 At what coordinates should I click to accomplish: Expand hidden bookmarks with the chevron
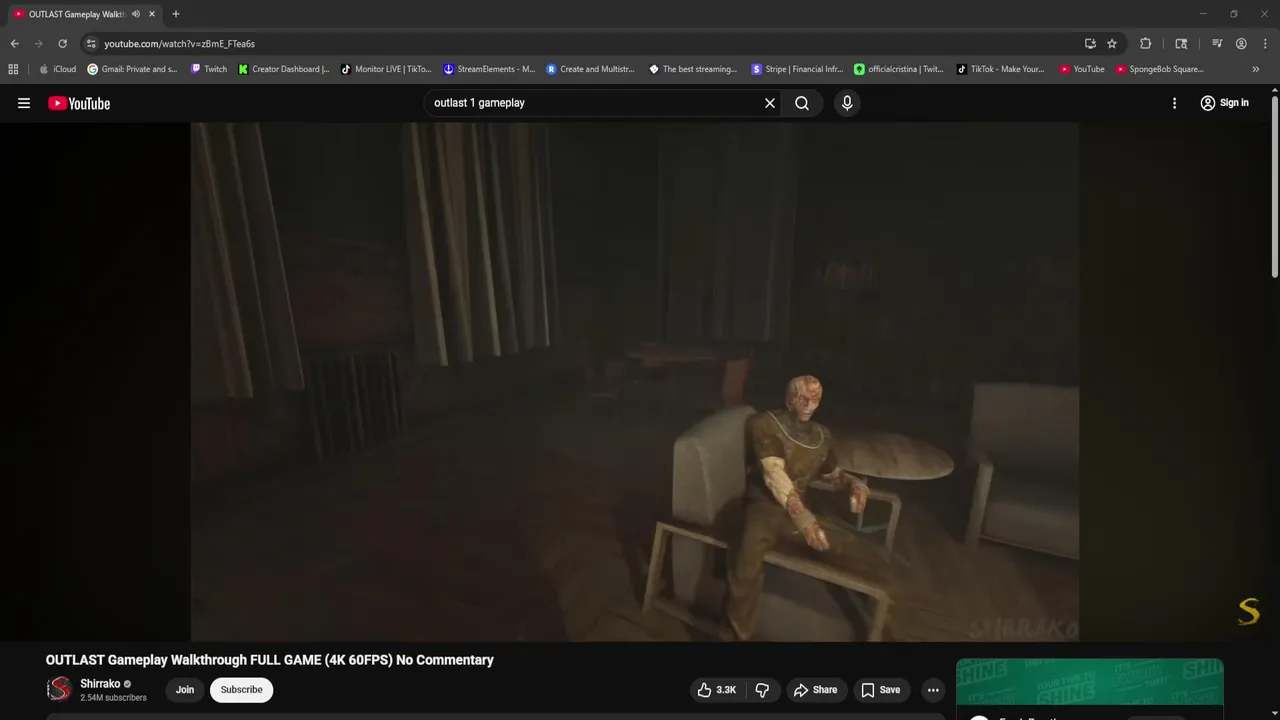pos(1256,69)
